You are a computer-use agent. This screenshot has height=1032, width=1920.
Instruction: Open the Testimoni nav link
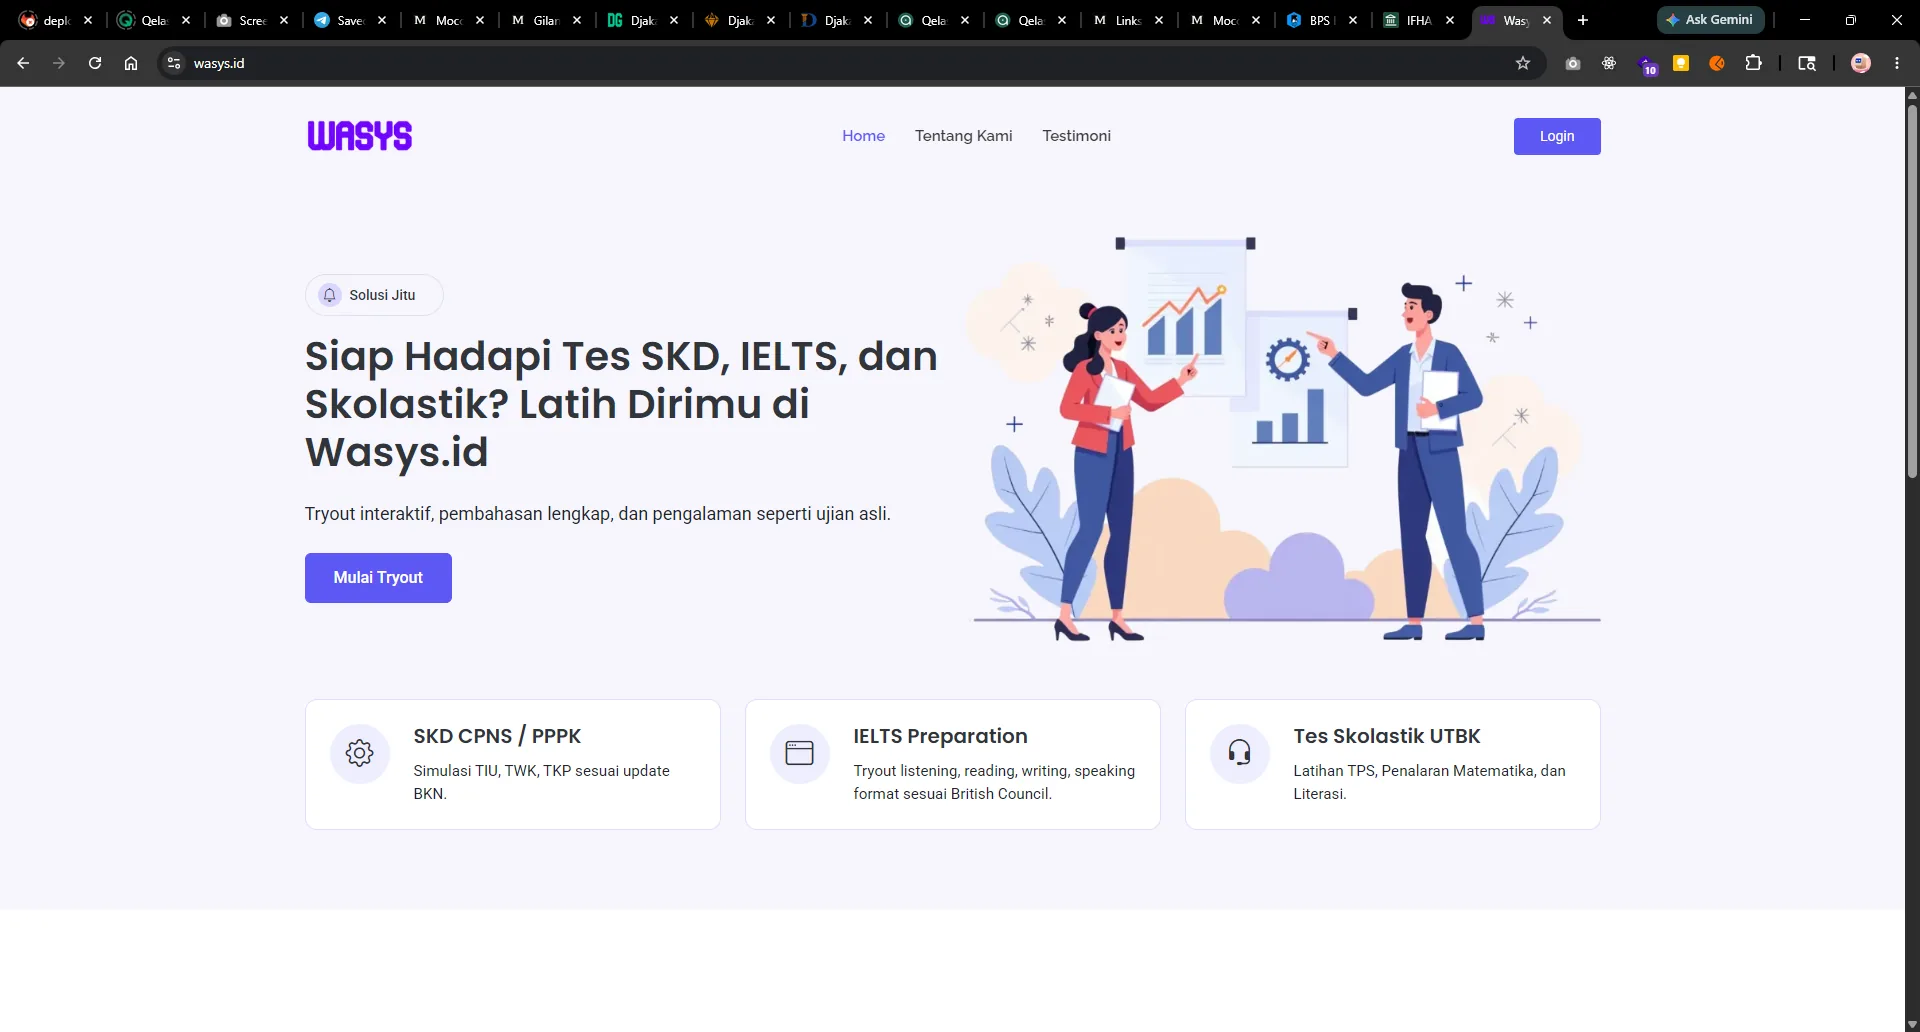[x=1076, y=136]
